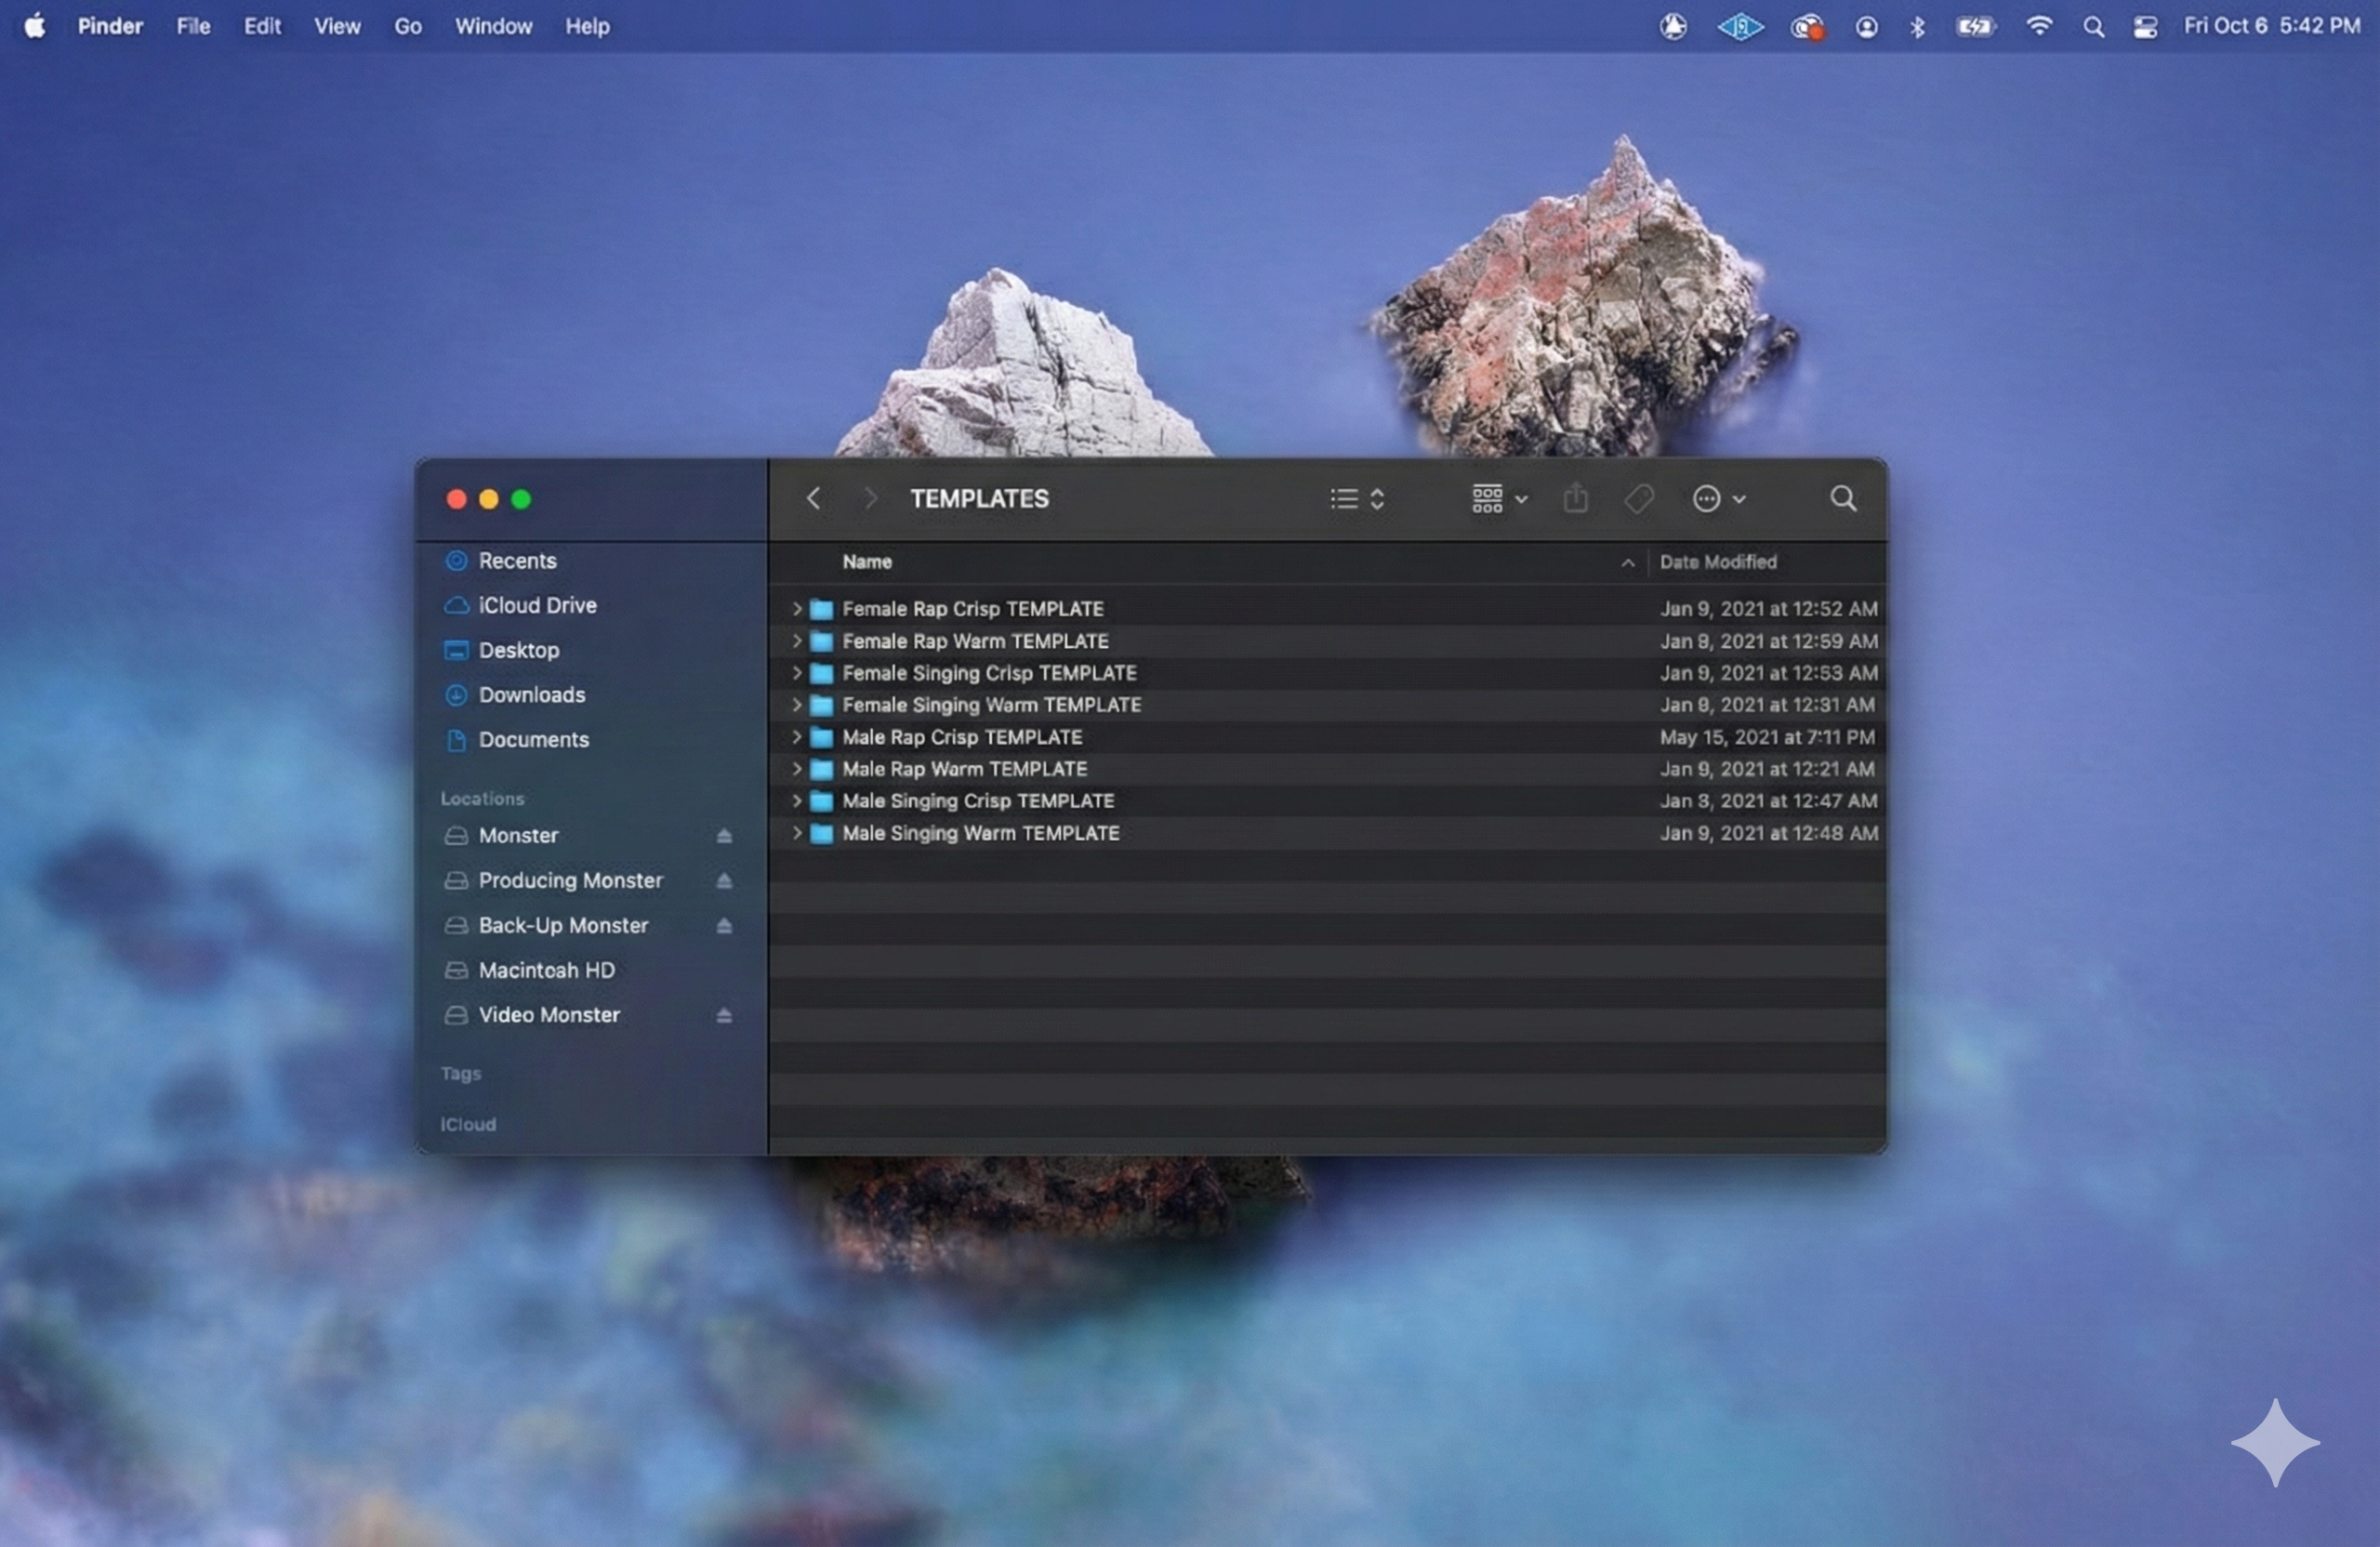The image size is (2380, 1547).
Task: Open Spotlight search in menu bar
Action: coord(2093,27)
